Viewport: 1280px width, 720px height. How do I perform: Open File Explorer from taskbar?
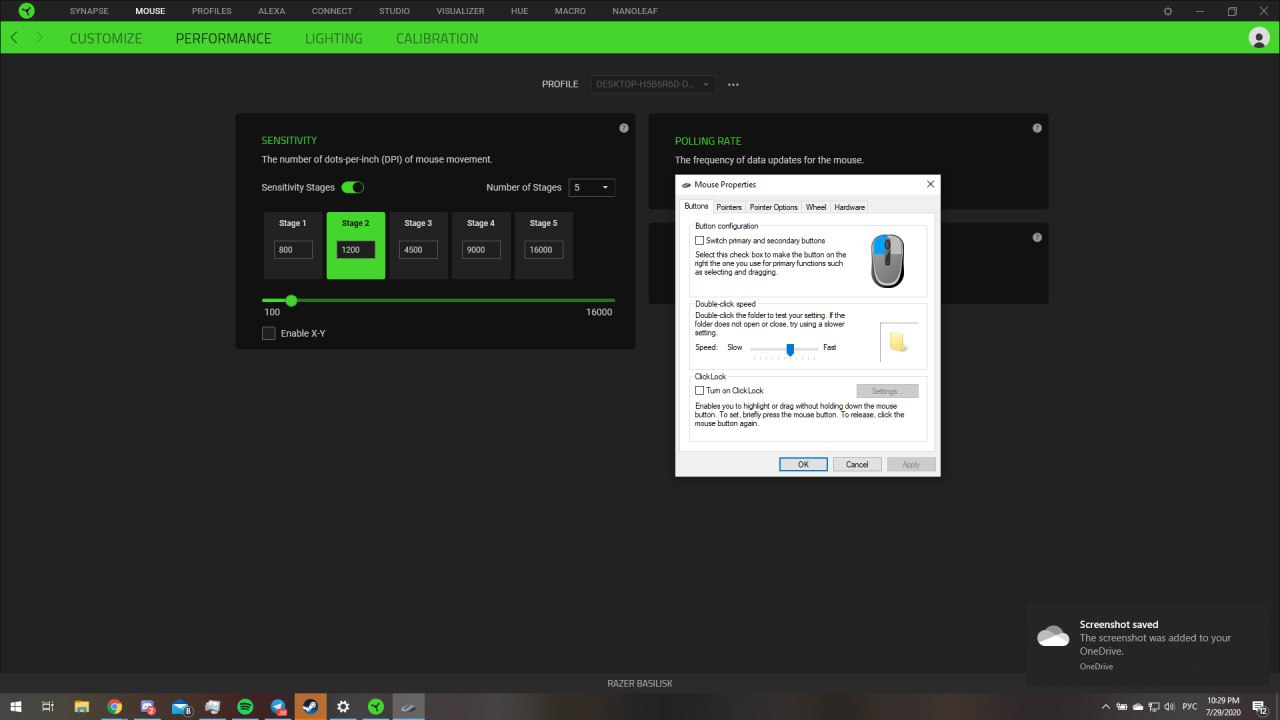(x=82, y=707)
